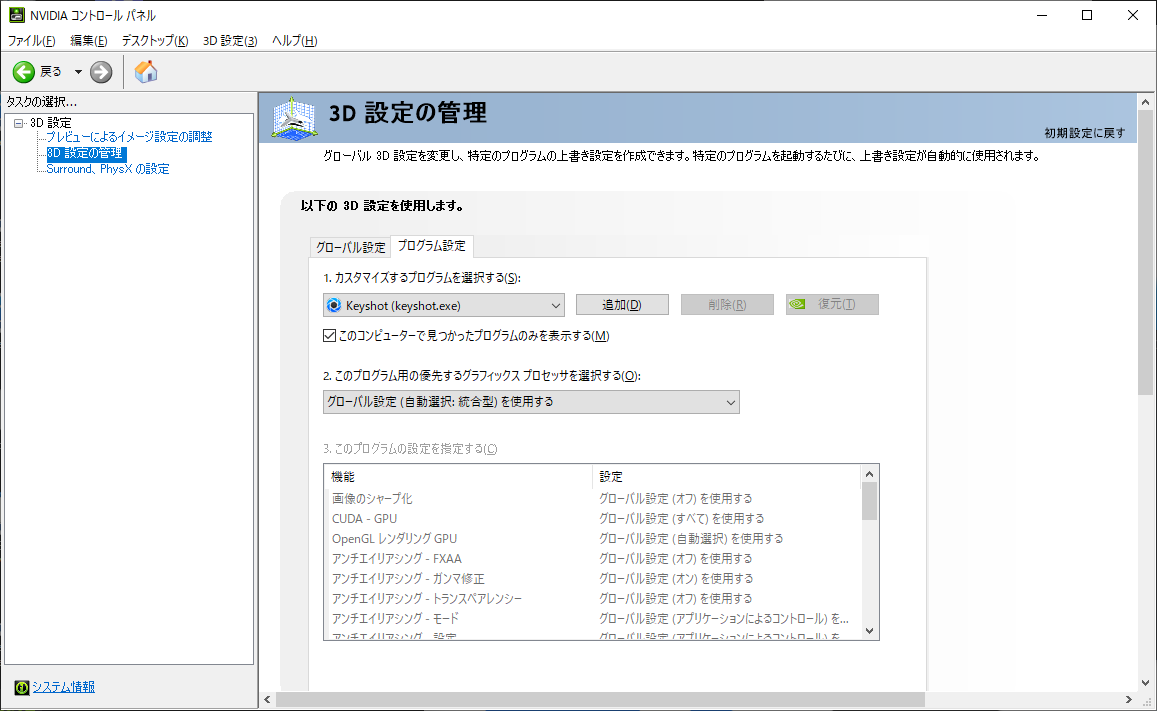
Task: Open the Back button history dropdown arrow
Action: point(78,72)
